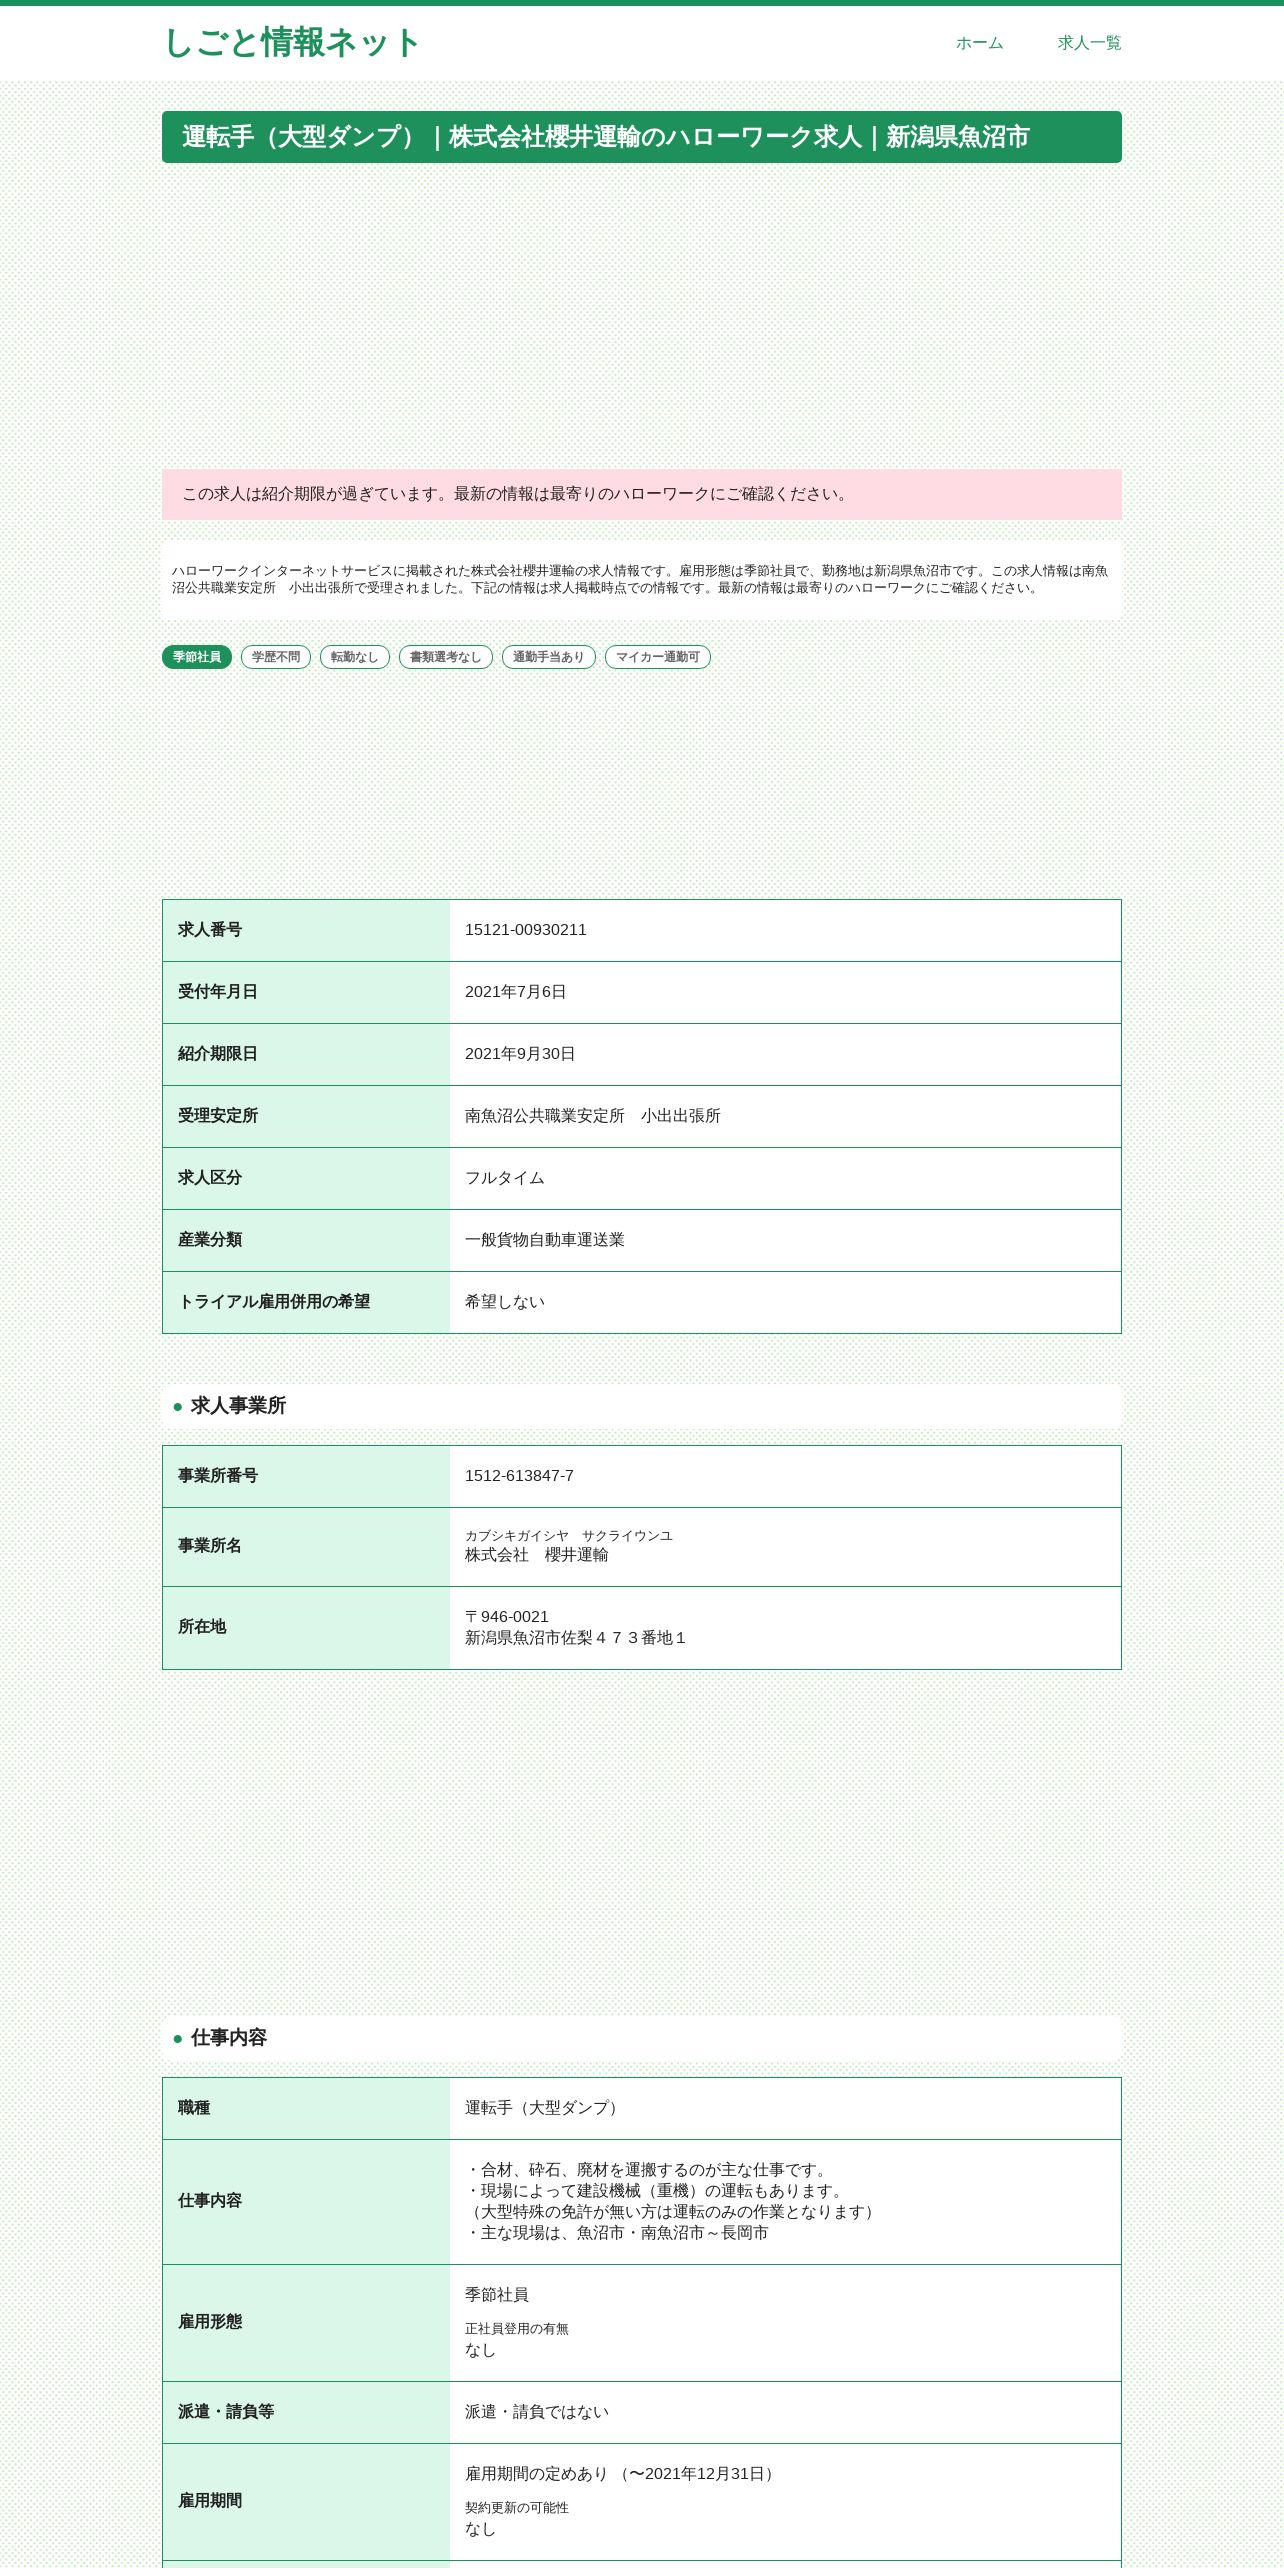Open the ホーム navigation link
Viewport: 1284px width, 2568px height.
[979, 43]
